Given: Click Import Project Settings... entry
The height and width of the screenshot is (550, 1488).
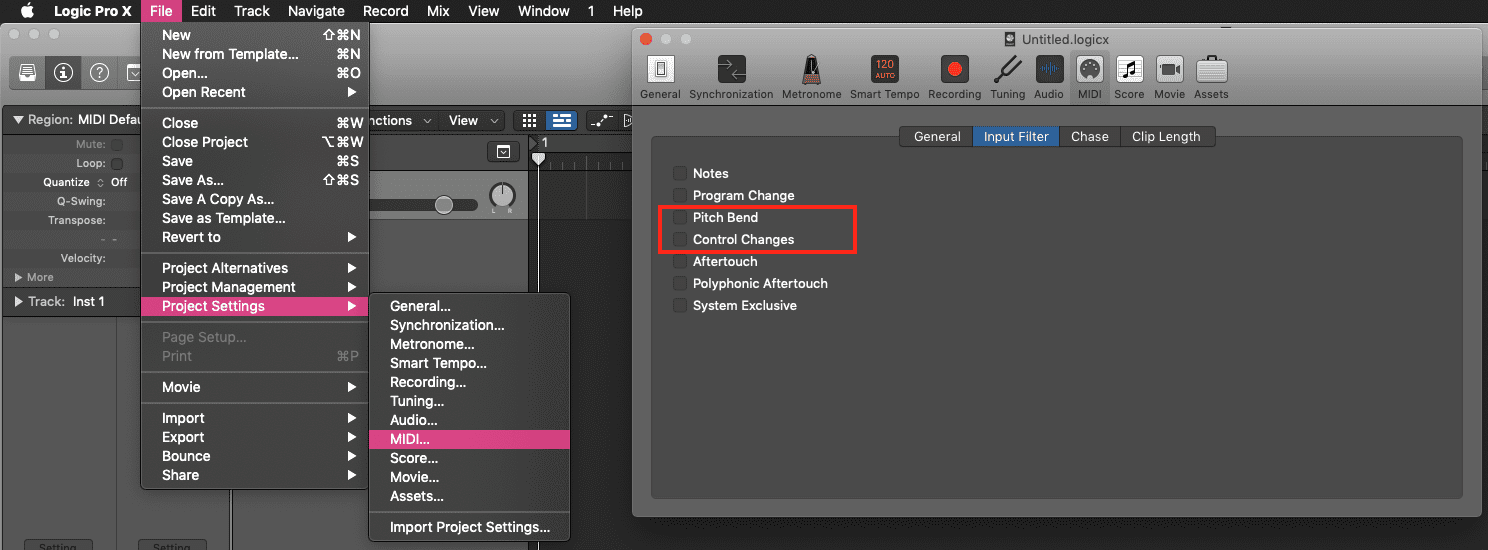Looking at the screenshot, I should click(x=470, y=527).
